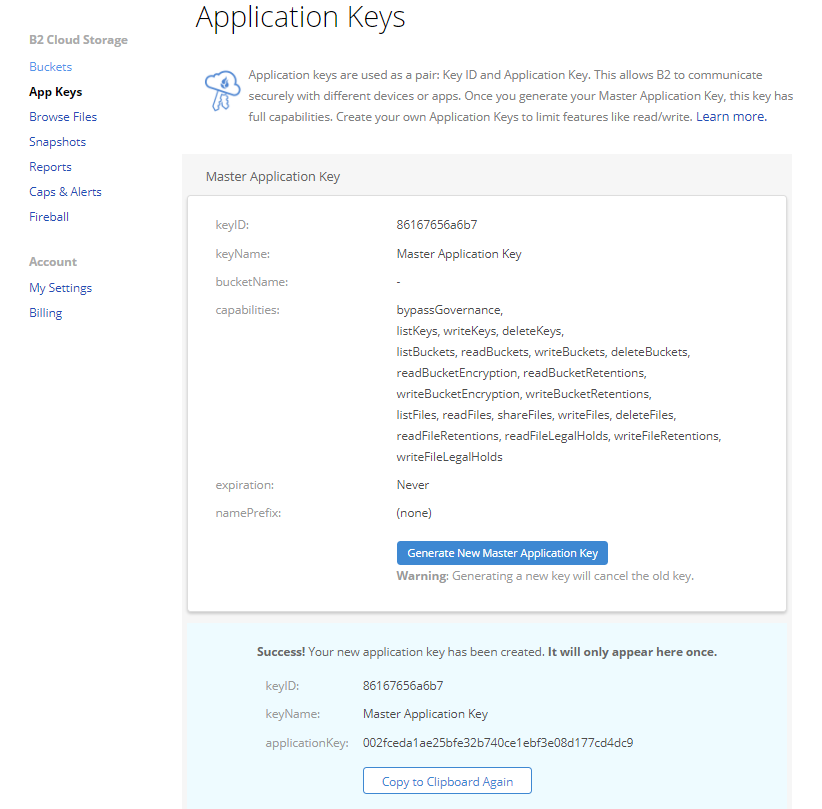Click keyName value in the Success panel
Image resolution: width=822 pixels, height=809 pixels.
click(425, 714)
